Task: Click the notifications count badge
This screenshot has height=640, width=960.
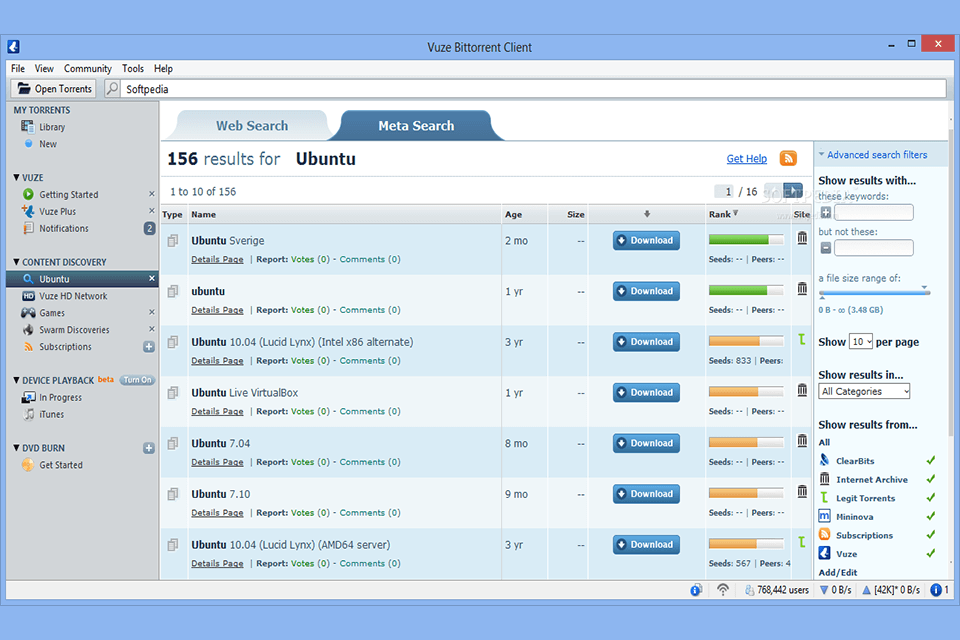Action: pyautogui.click(x=149, y=228)
